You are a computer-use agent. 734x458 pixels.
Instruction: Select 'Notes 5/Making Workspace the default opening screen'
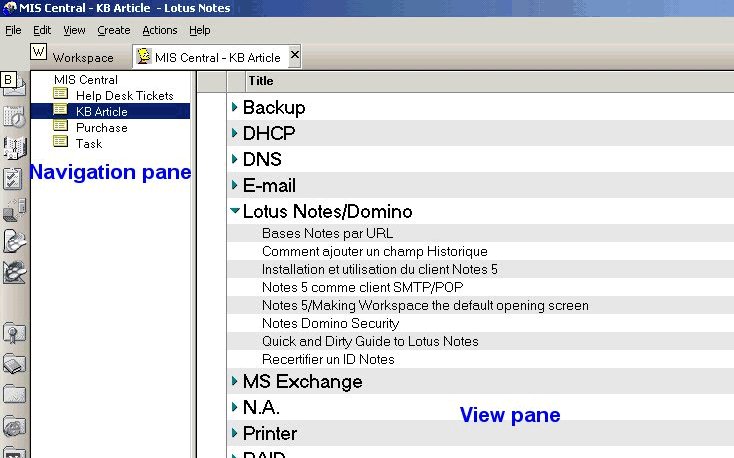click(x=425, y=305)
